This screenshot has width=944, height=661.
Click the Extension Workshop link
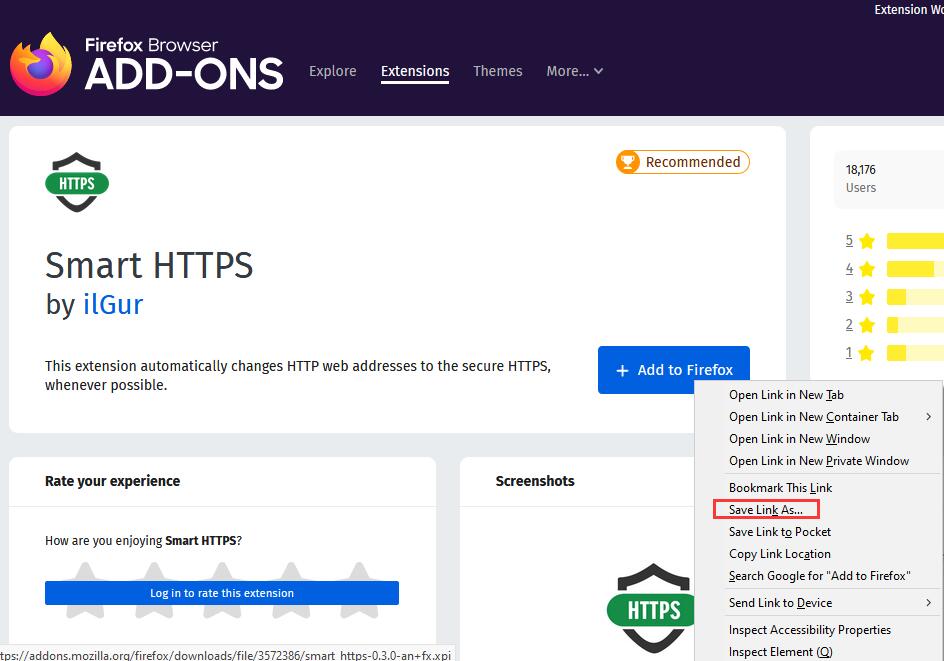point(909,10)
